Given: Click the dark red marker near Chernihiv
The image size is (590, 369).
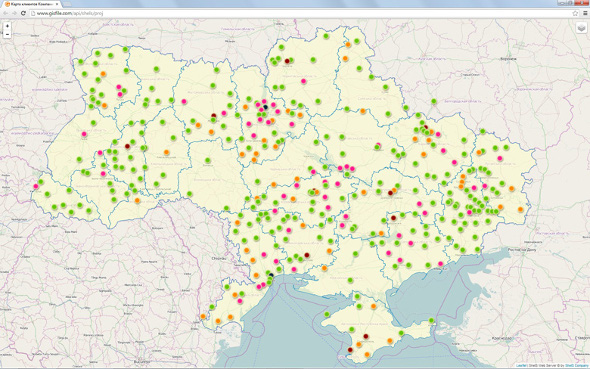Looking at the screenshot, I should click(287, 61).
